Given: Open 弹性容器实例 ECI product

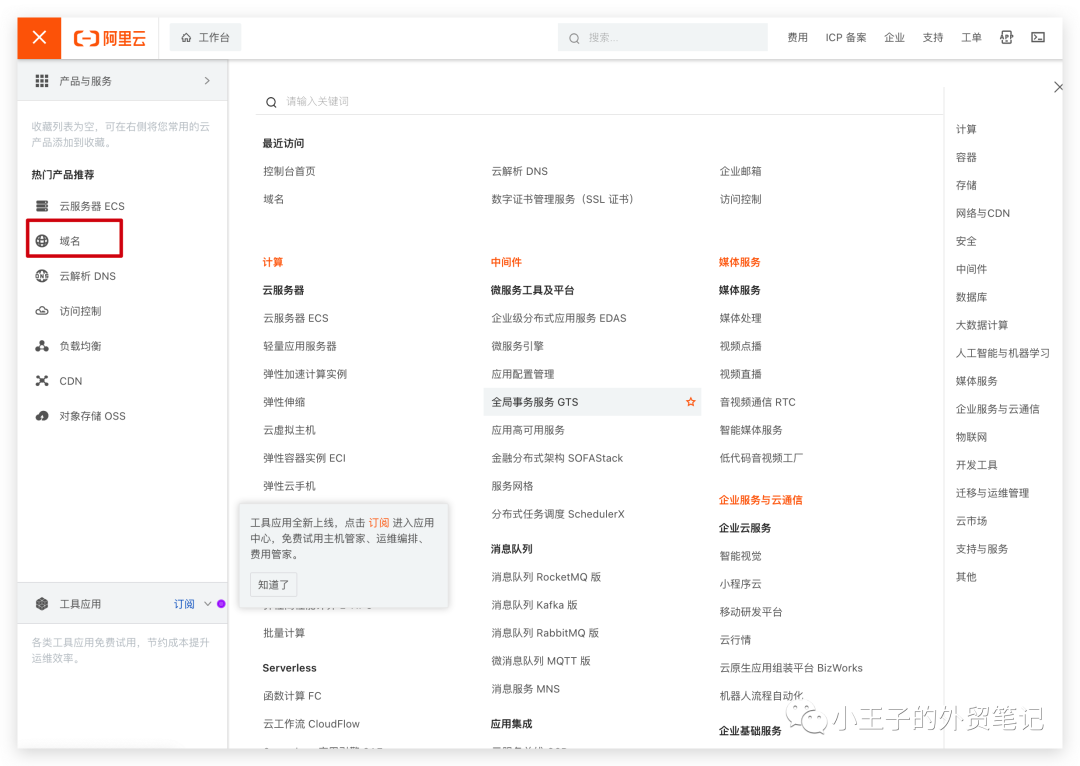Looking at the screenshot, I should point(304,458).
